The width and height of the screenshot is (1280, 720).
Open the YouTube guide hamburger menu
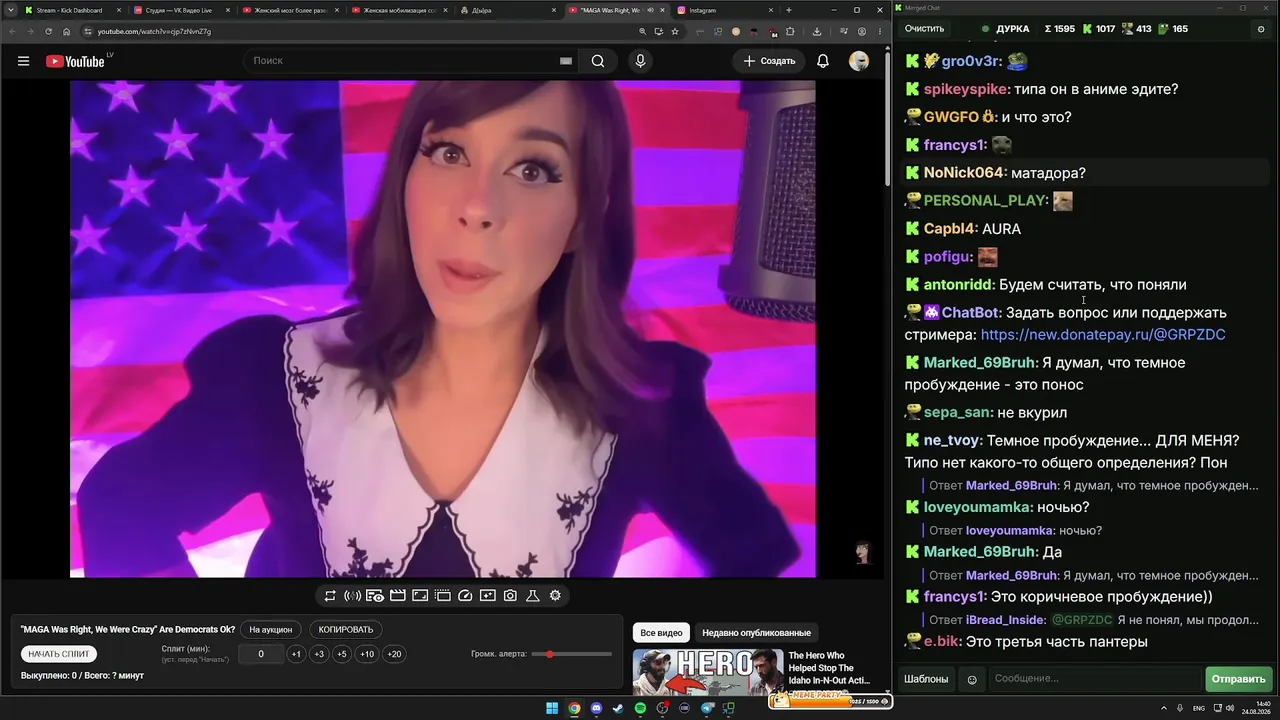point(23,61)
